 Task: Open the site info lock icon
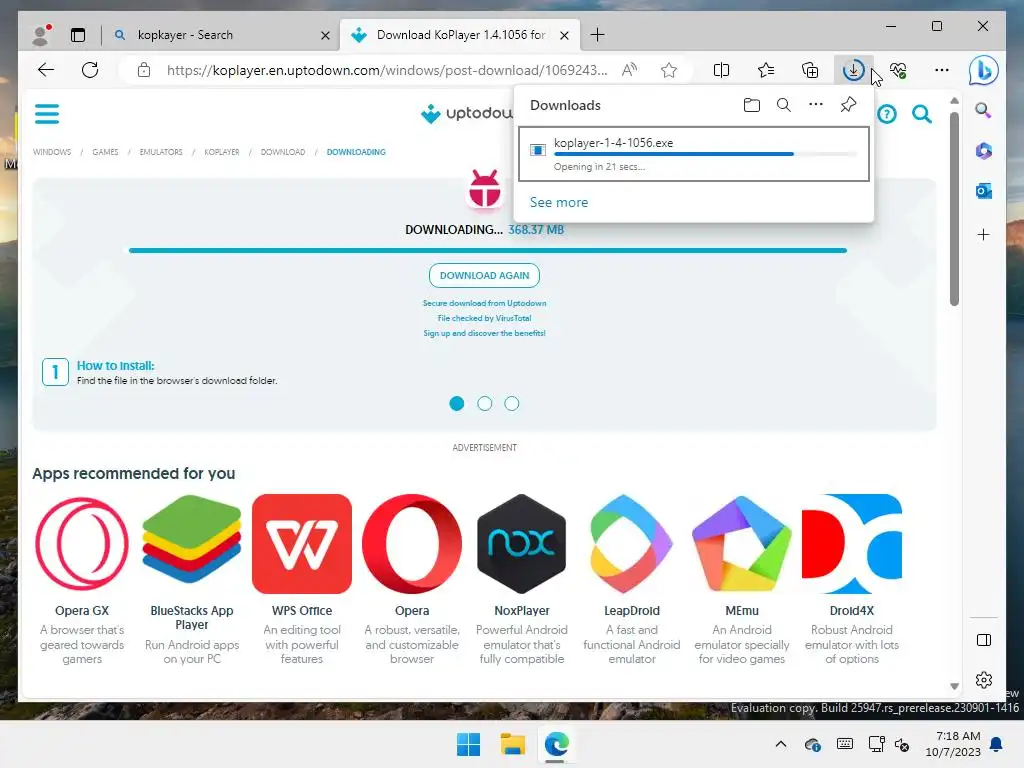144,70
